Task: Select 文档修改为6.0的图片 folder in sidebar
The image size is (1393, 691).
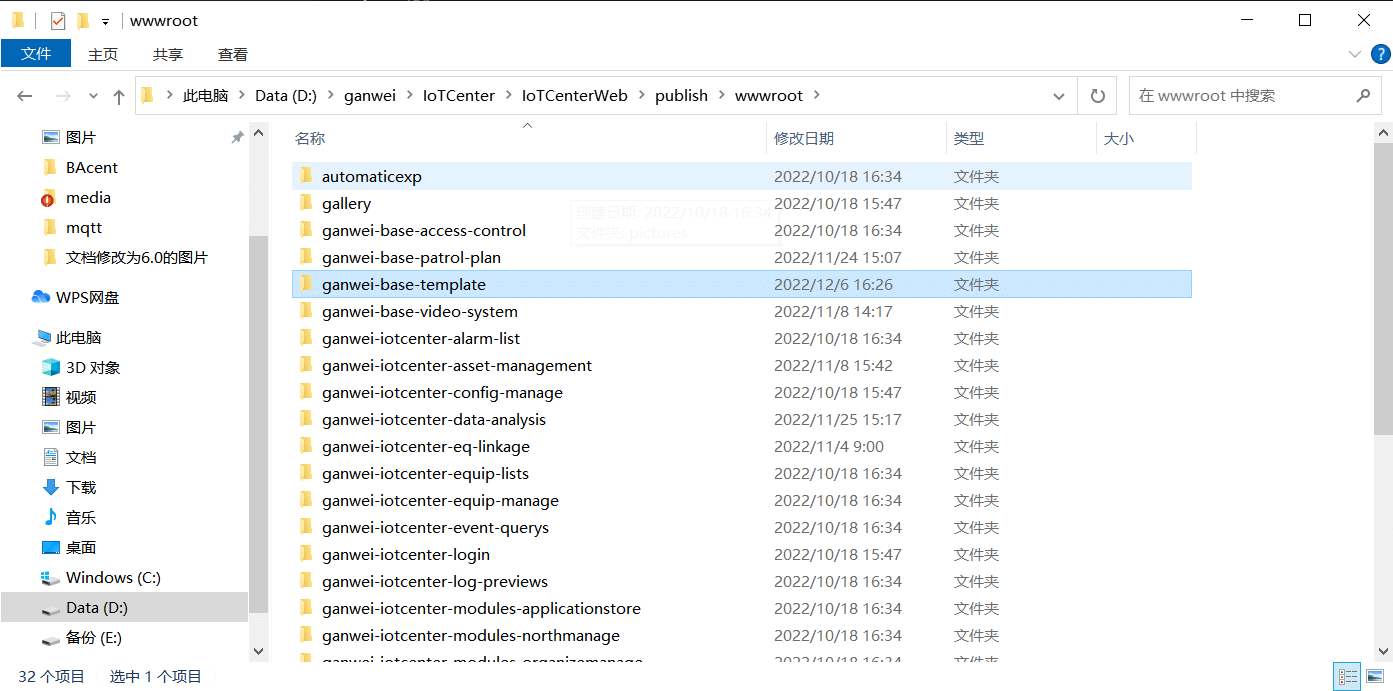Action: pos(137,258)
